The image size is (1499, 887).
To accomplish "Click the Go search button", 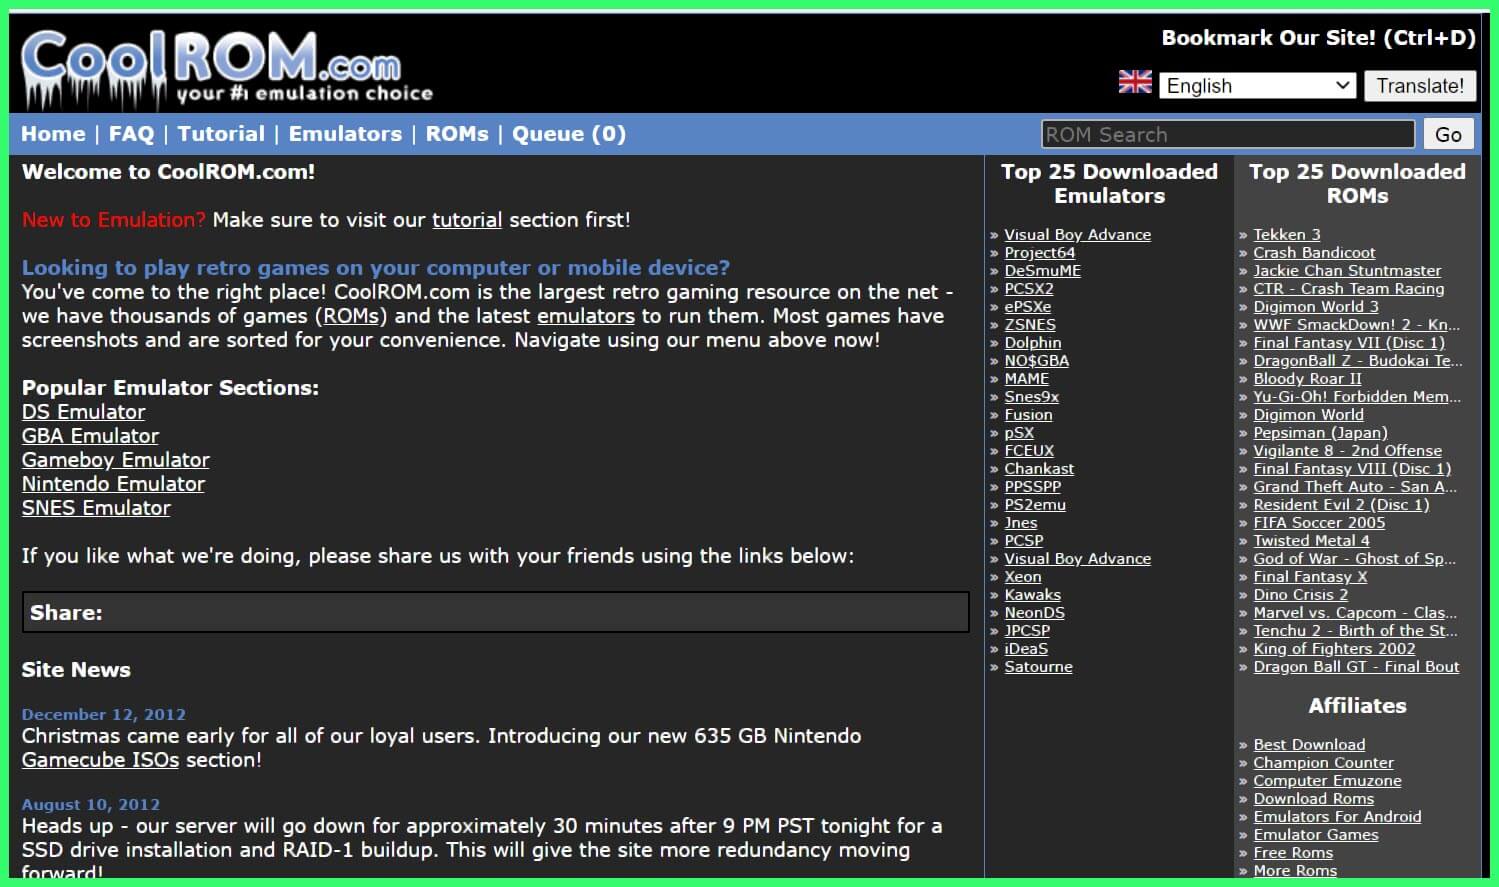I will [x=1448, y=134].
